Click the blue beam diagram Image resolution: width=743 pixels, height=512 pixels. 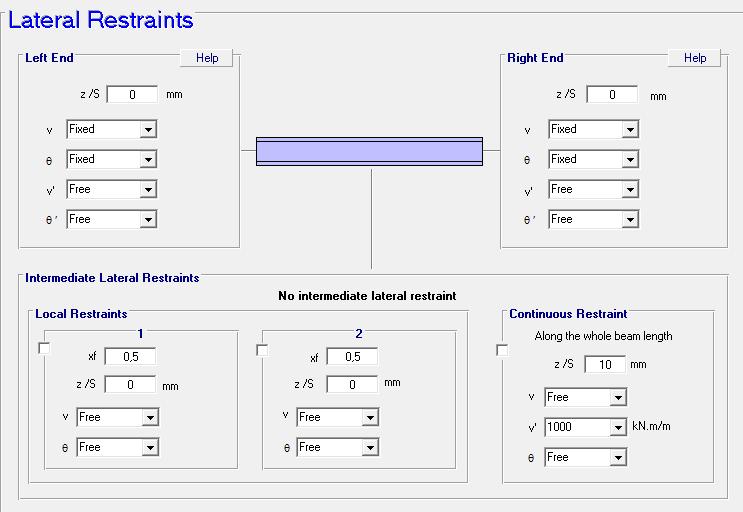click(370, 152)
